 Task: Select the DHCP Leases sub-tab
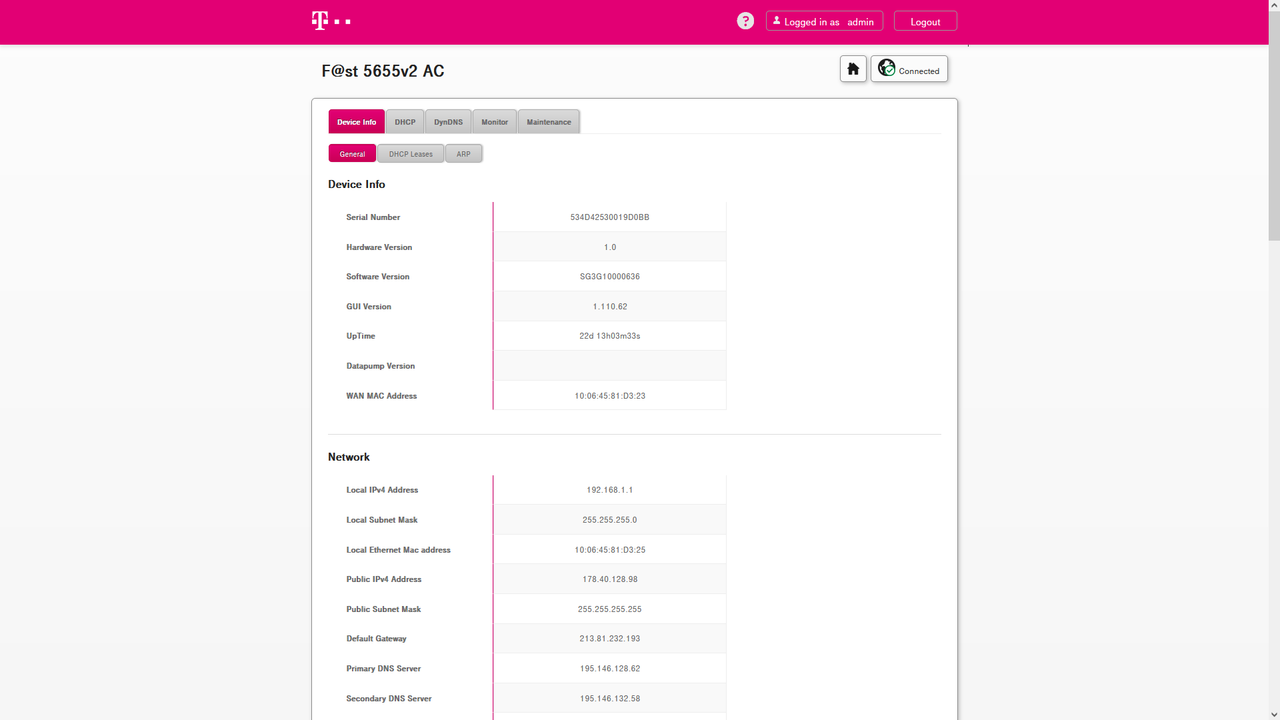coord(411,154)
